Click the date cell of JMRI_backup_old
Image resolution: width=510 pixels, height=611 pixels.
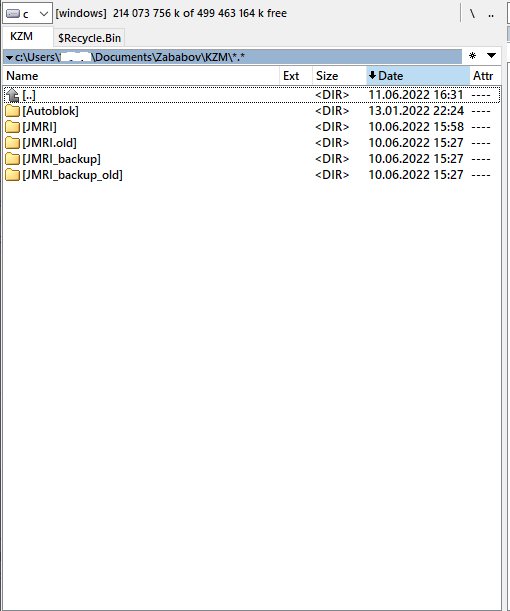416,175
